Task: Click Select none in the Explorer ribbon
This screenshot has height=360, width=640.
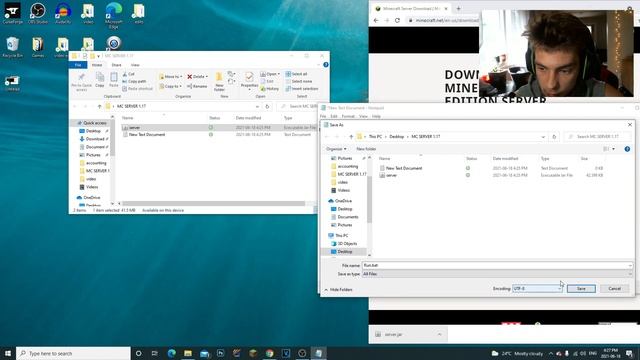Action: click(x=299, y=81)
